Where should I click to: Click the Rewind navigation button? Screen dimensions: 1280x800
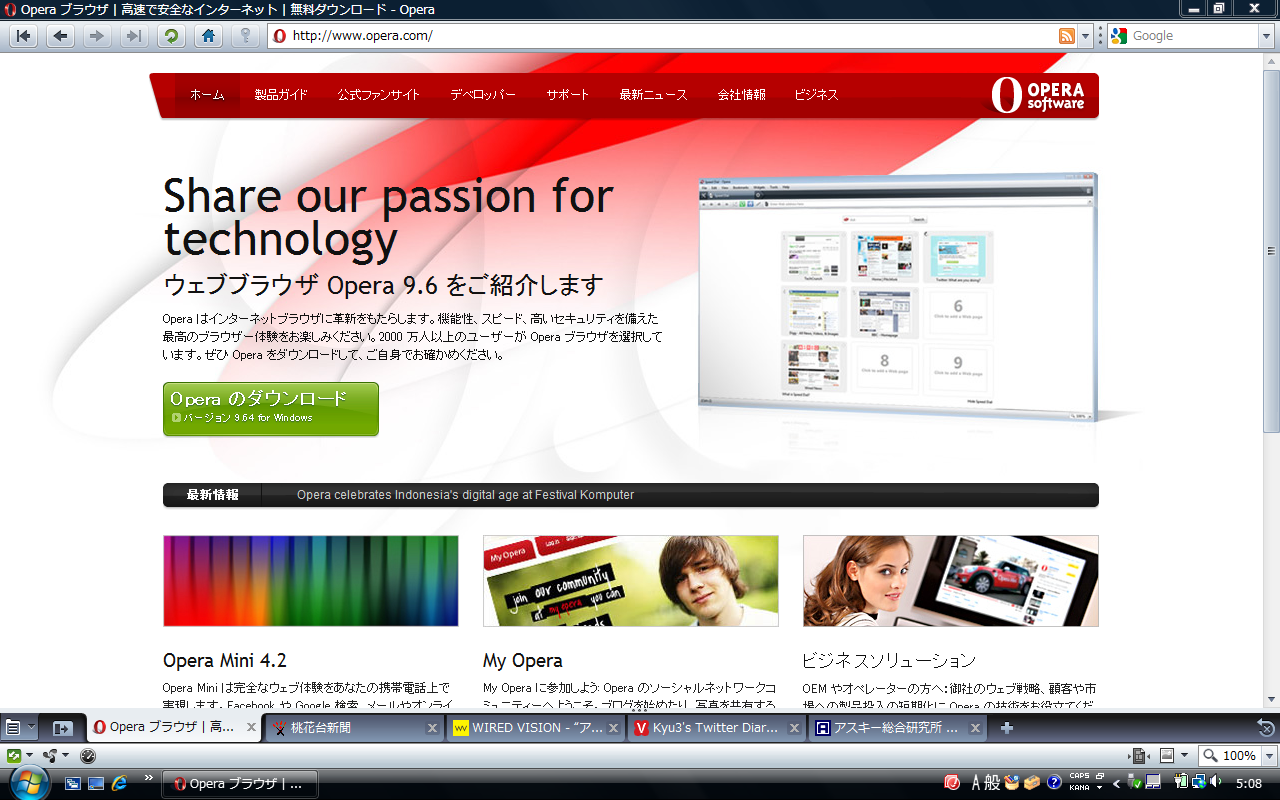[24, 36]
